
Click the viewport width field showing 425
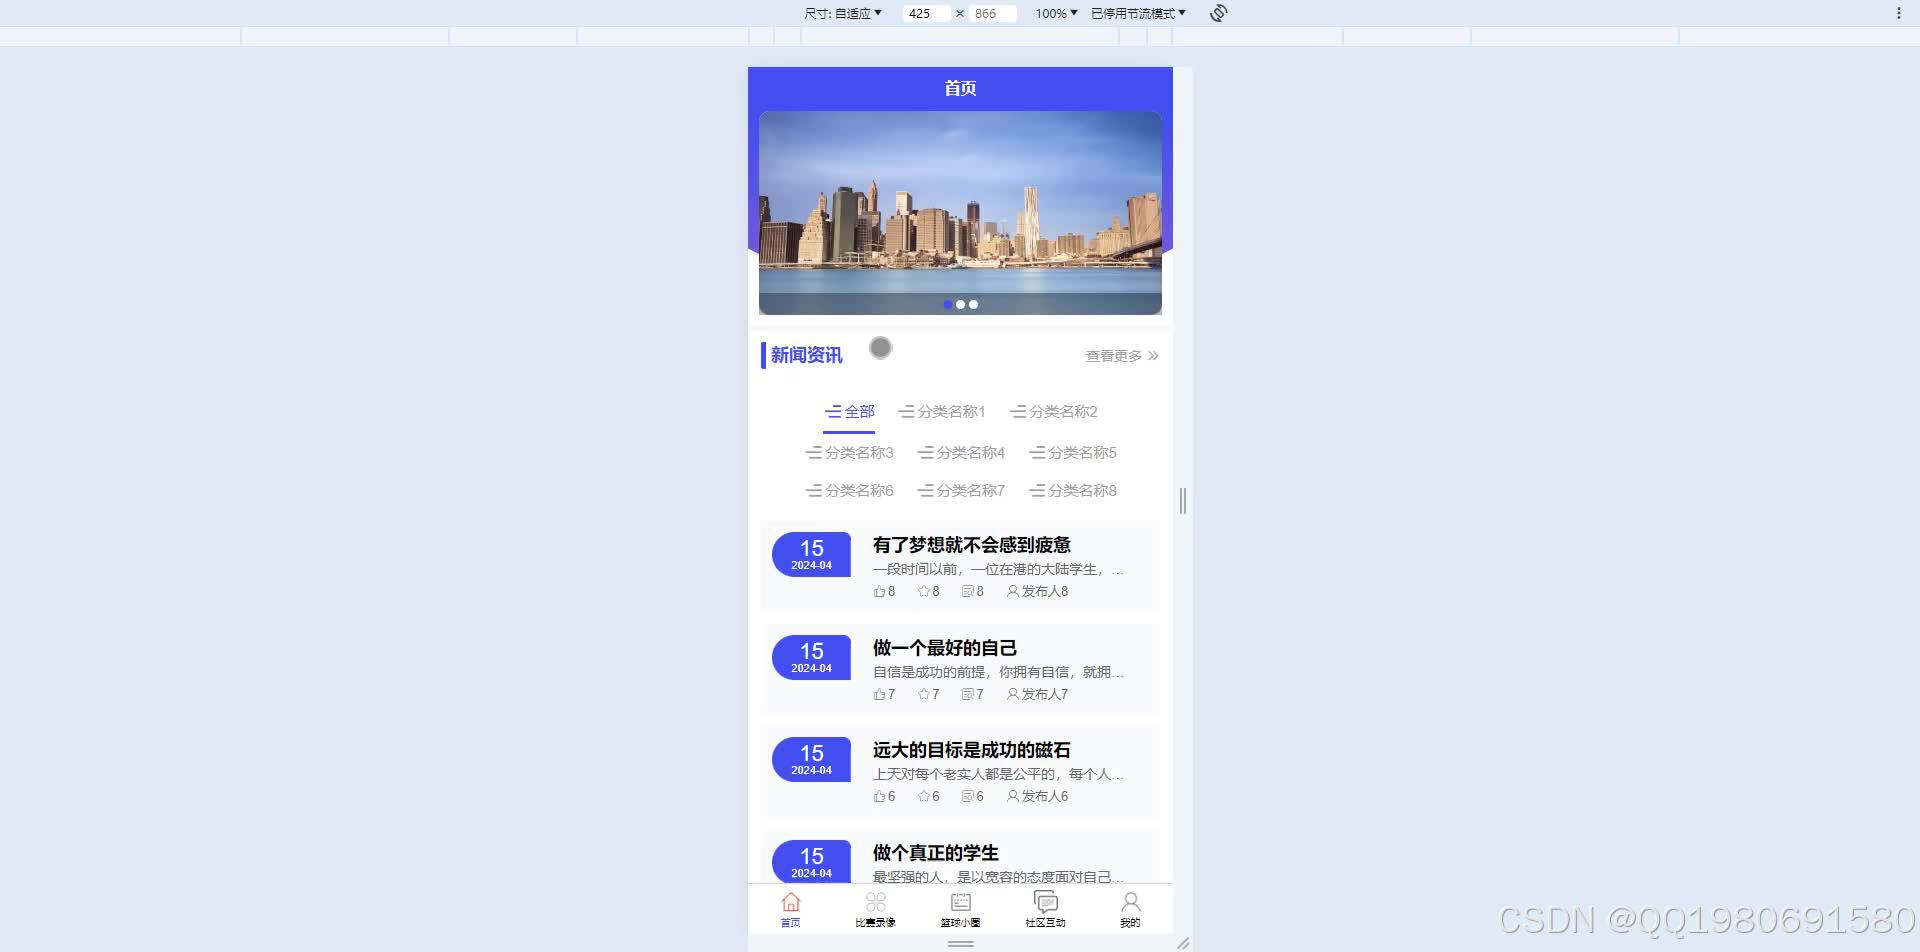coord(926,13)
